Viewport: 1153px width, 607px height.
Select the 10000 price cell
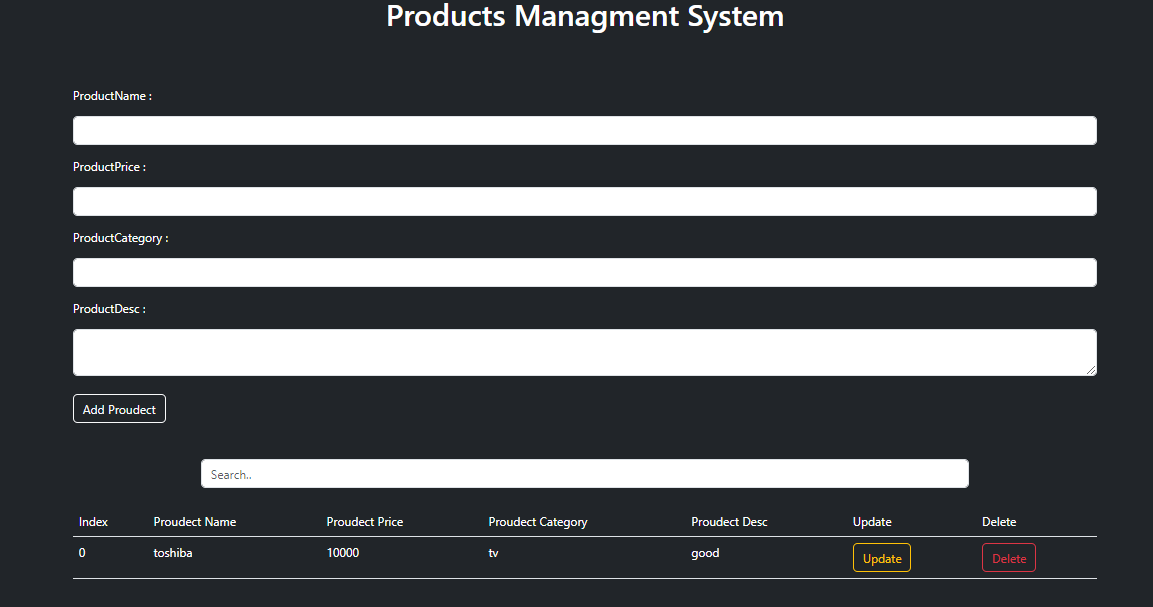343,553
